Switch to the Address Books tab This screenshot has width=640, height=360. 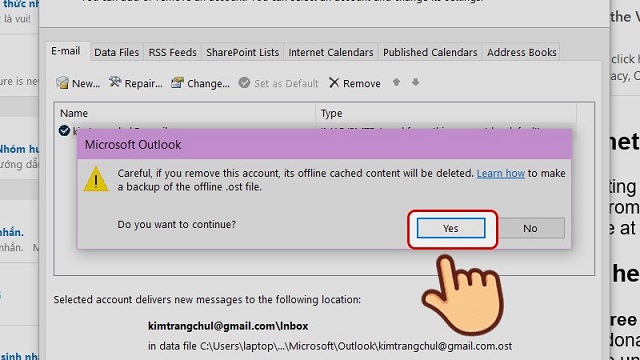[x=521, y=52]
